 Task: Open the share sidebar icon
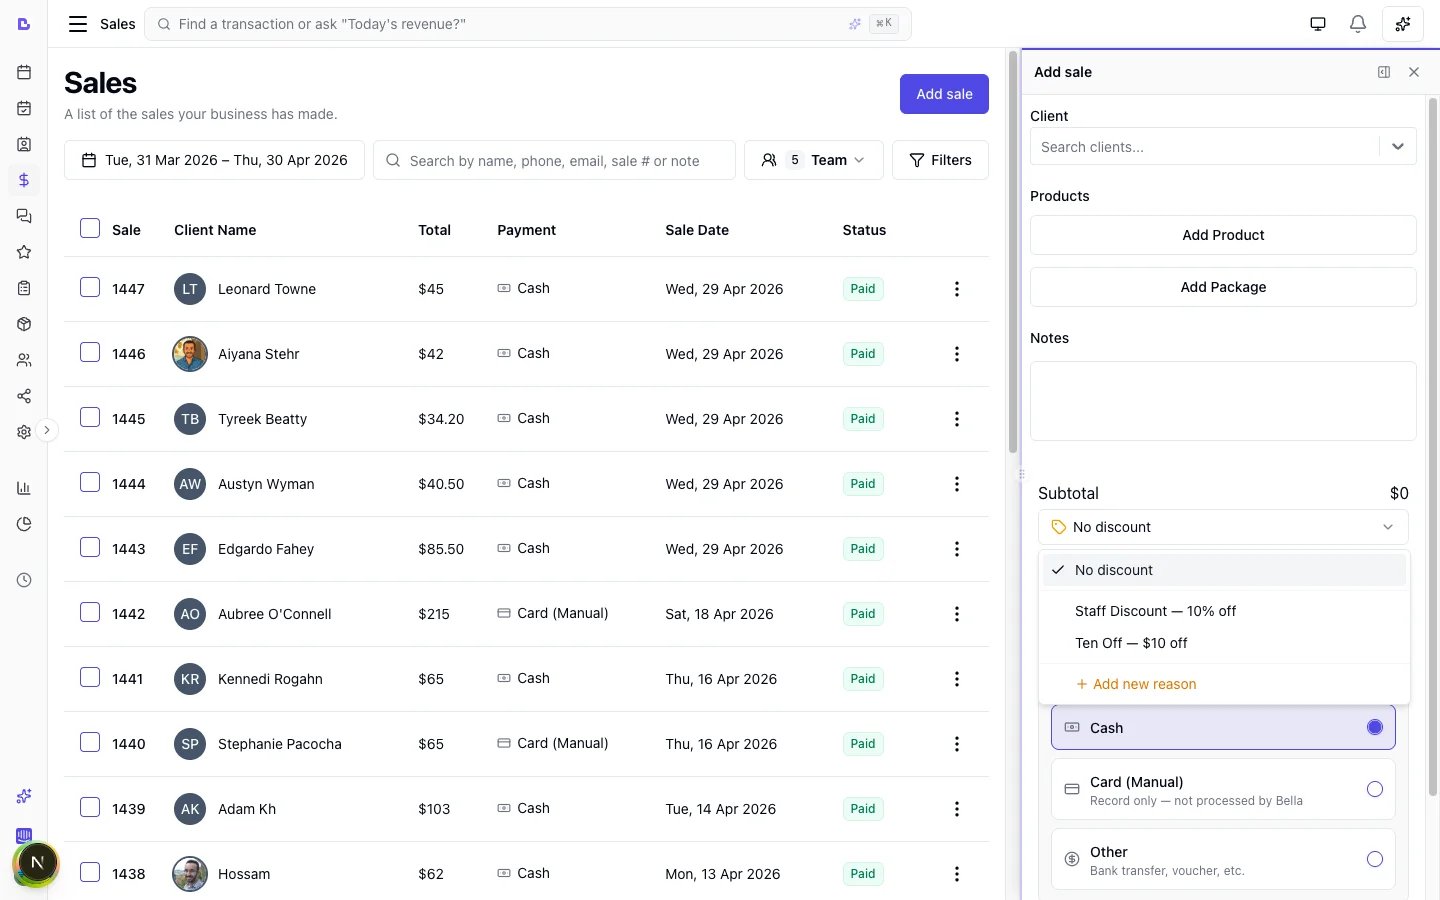pos(24,396)
